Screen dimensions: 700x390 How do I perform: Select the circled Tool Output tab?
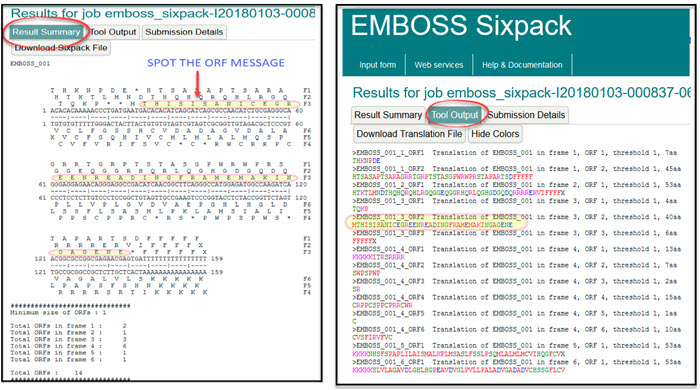tap(454, 115)
